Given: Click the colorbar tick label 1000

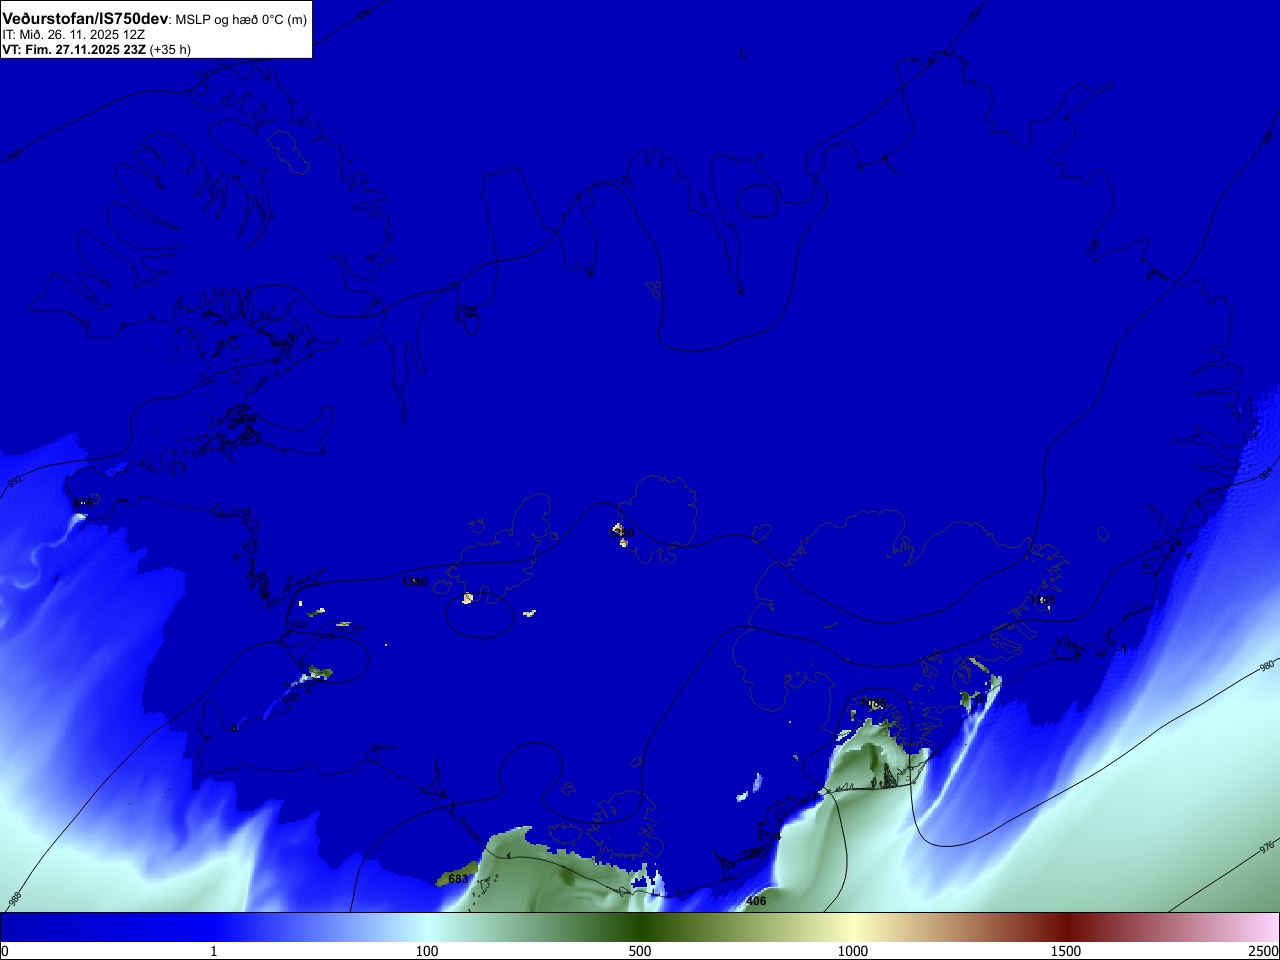Looking at the screenshot, I should coord(853,951).
